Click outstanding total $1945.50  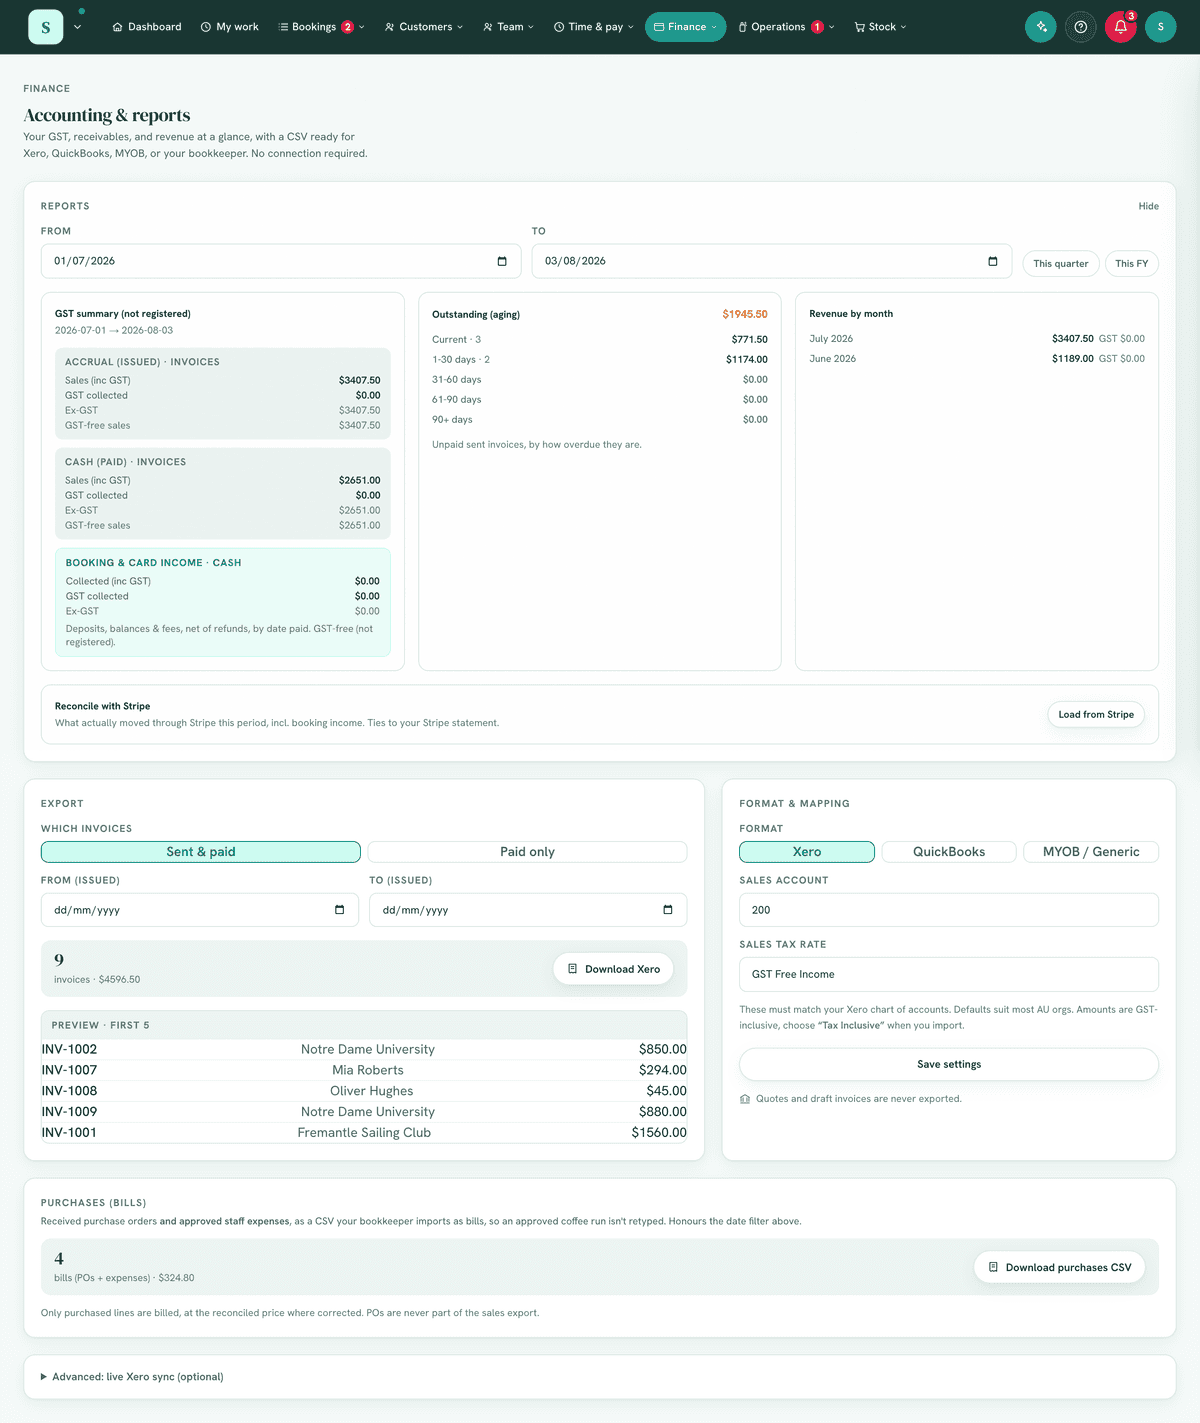pos(745,314)
